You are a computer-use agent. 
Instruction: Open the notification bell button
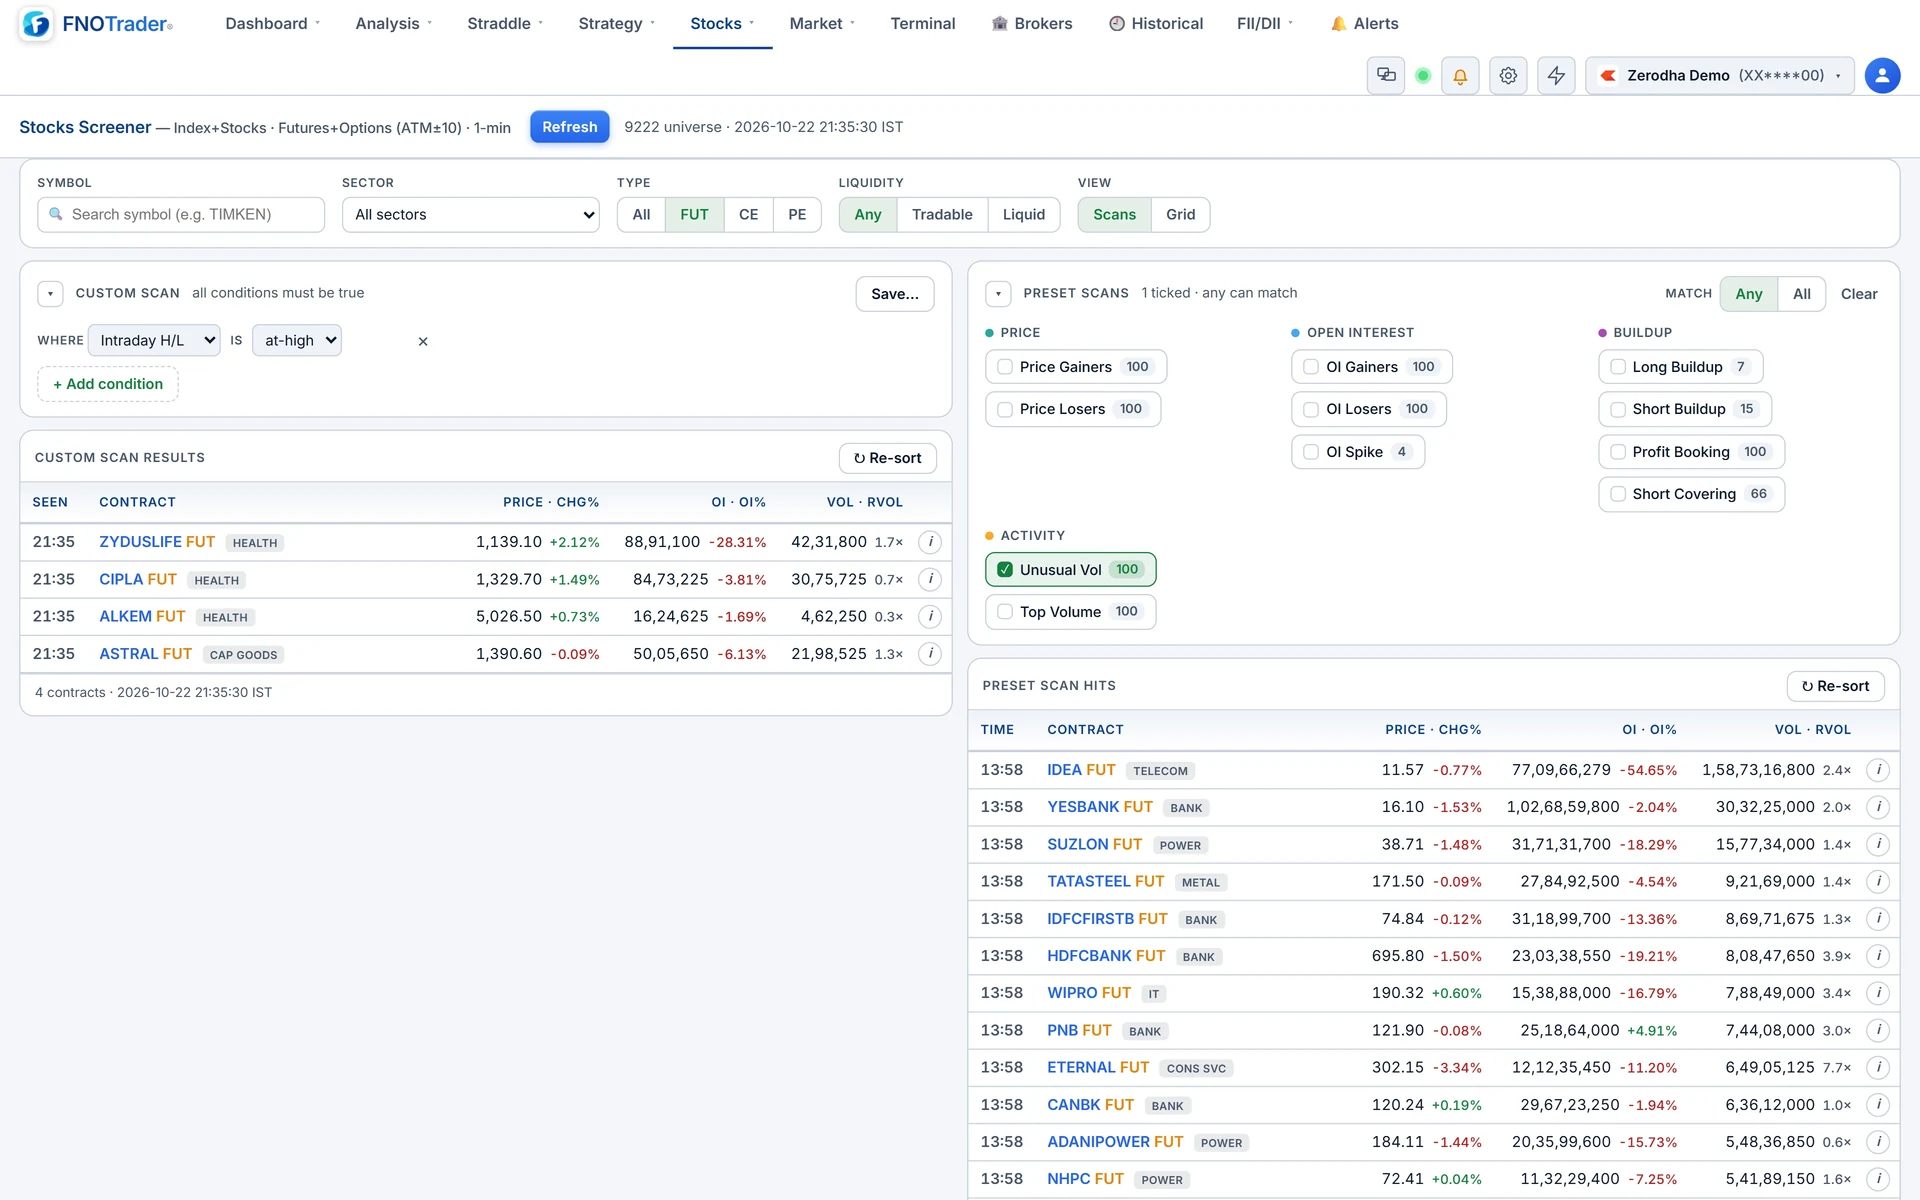click(1460, 75)
